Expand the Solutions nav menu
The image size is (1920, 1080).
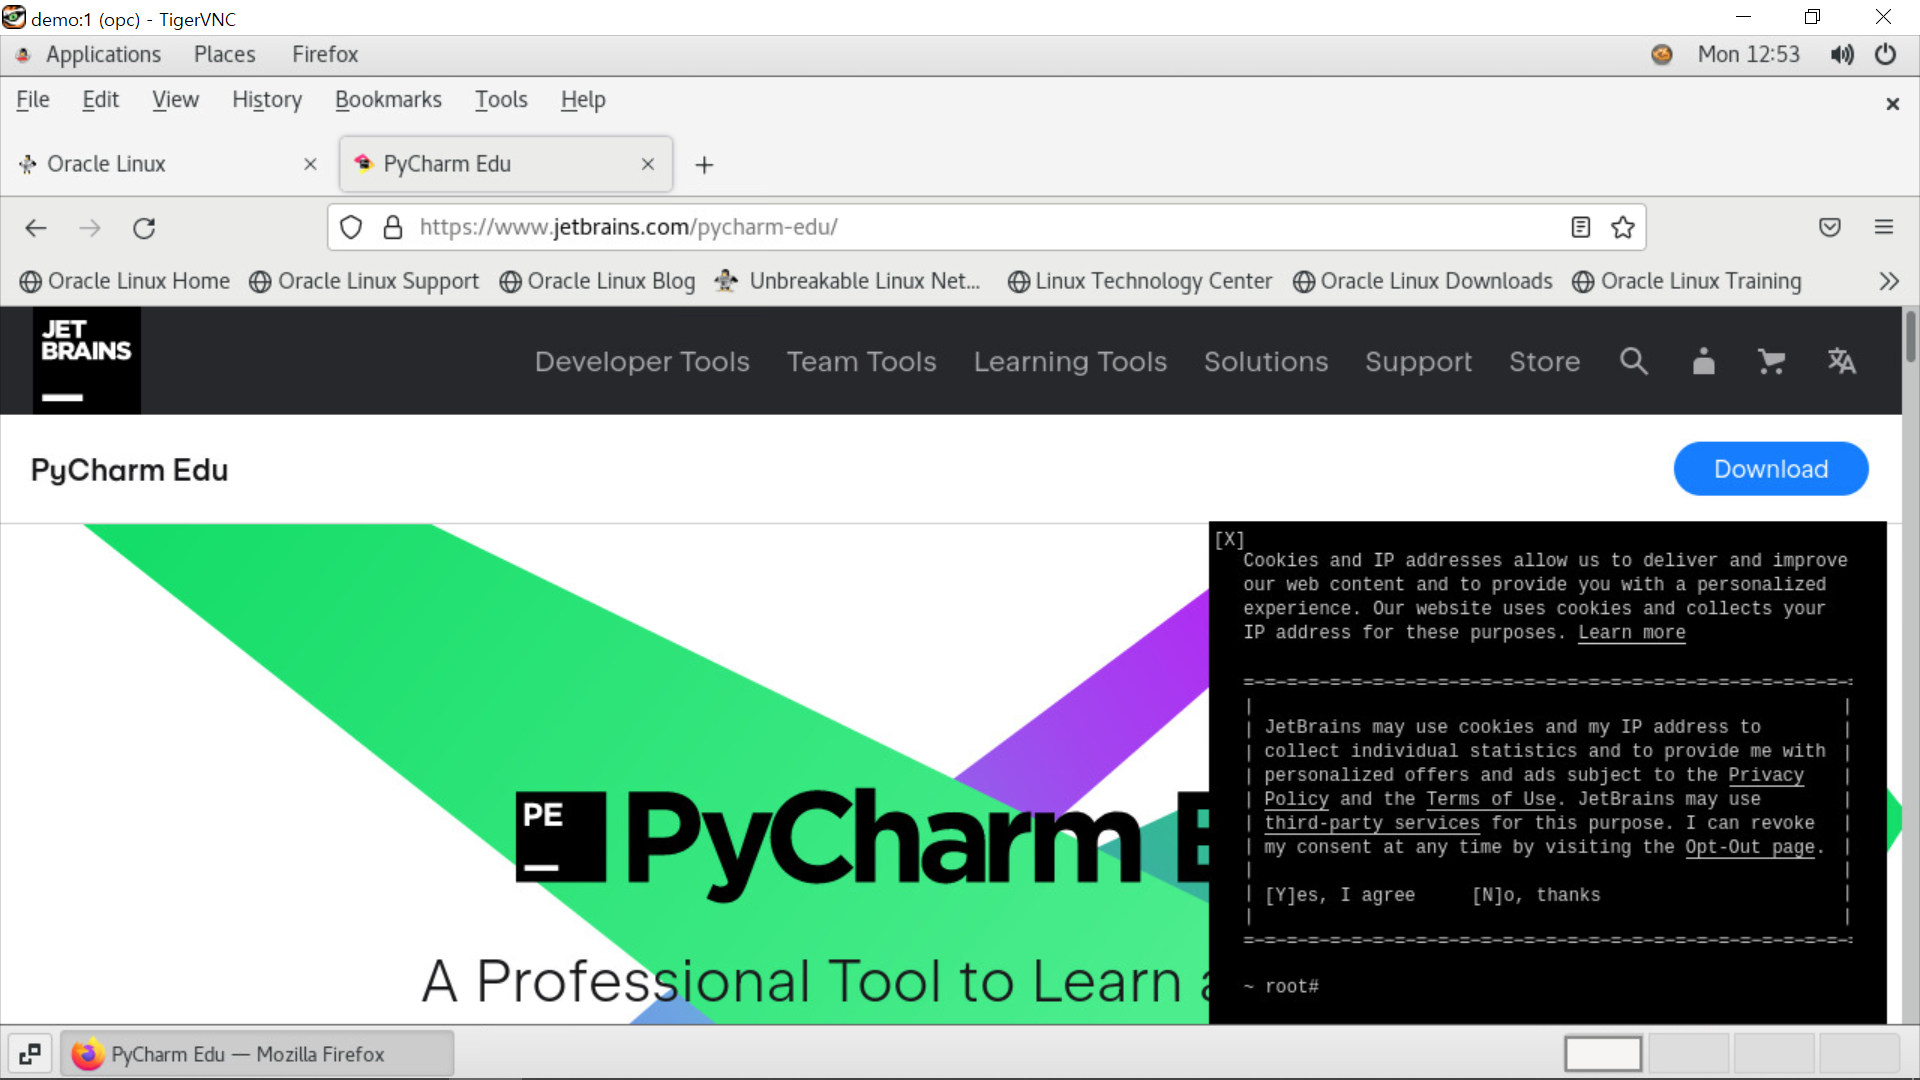click(1266, 361)
